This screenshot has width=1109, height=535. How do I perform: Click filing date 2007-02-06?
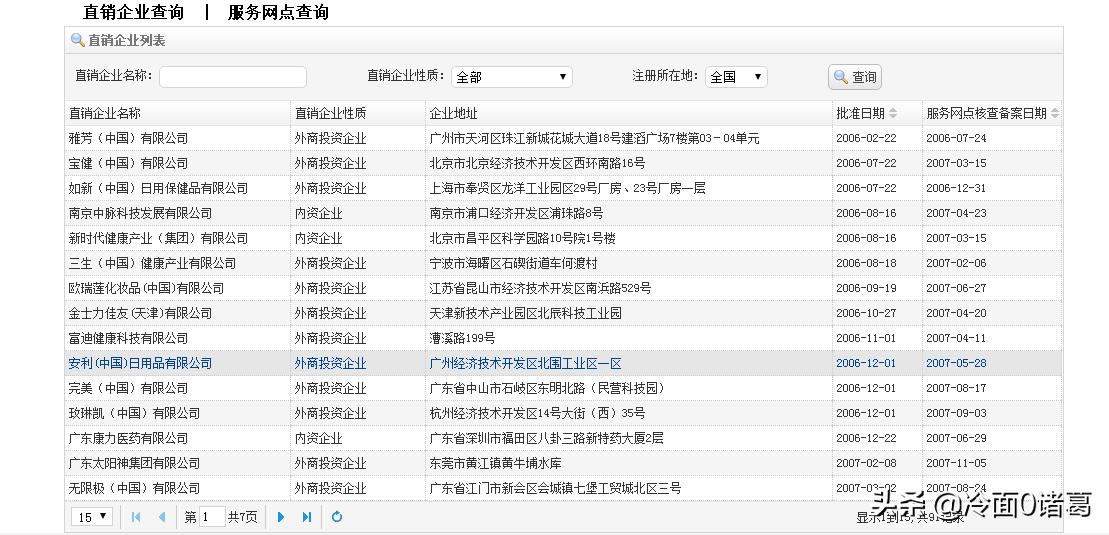click(x=956, y=263)
